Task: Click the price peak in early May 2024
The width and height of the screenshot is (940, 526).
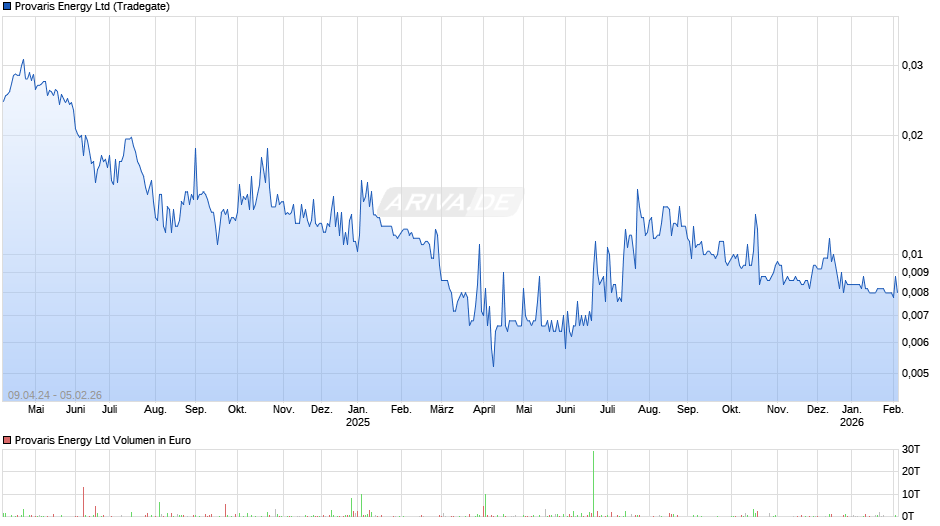Action: tap(23, 60)
